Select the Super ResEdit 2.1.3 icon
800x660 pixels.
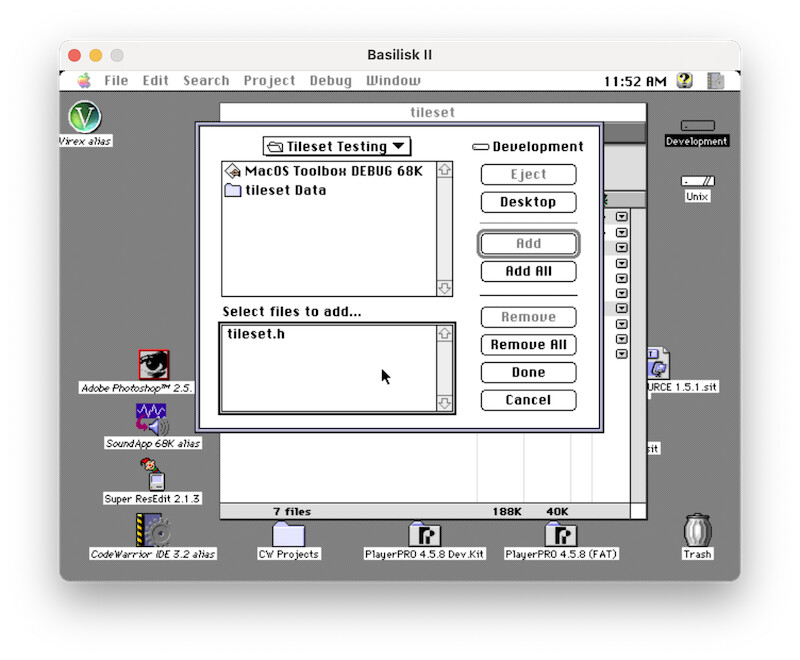(x=152, y=473)
